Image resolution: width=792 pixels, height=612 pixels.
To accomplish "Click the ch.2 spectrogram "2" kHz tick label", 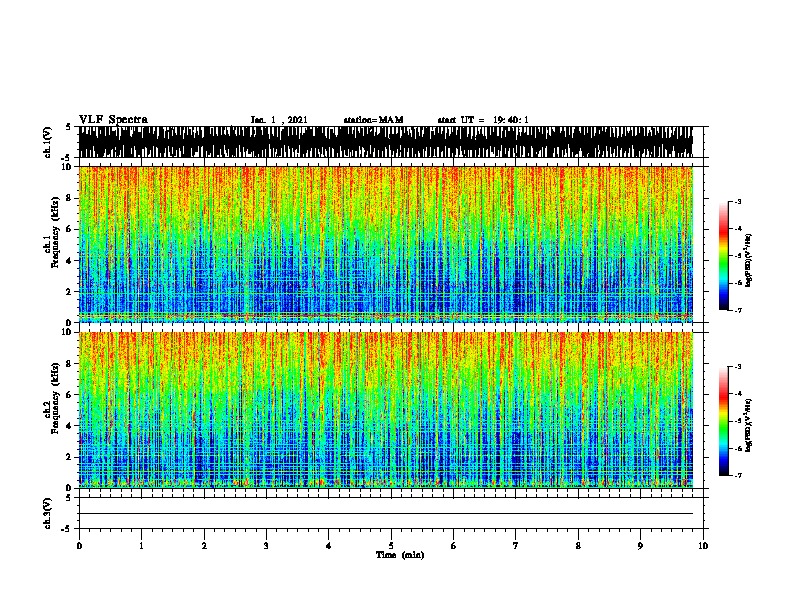I will tap(70, 457).
